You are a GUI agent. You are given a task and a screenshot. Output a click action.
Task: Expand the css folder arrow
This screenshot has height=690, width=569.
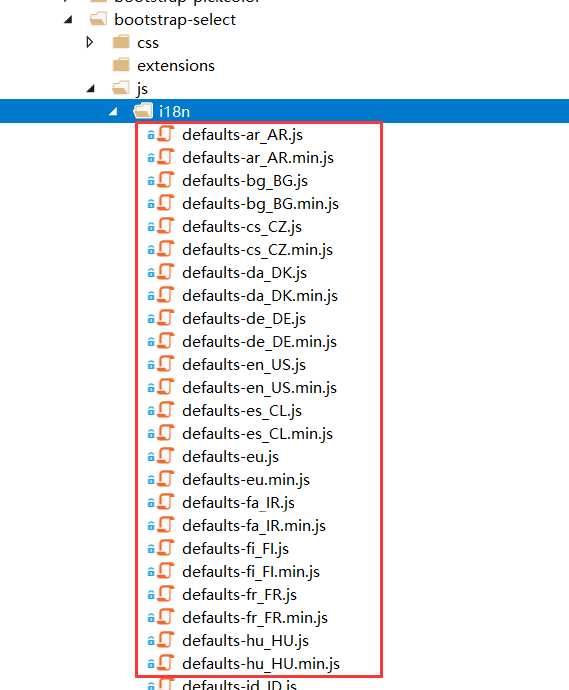click(90, 42)
